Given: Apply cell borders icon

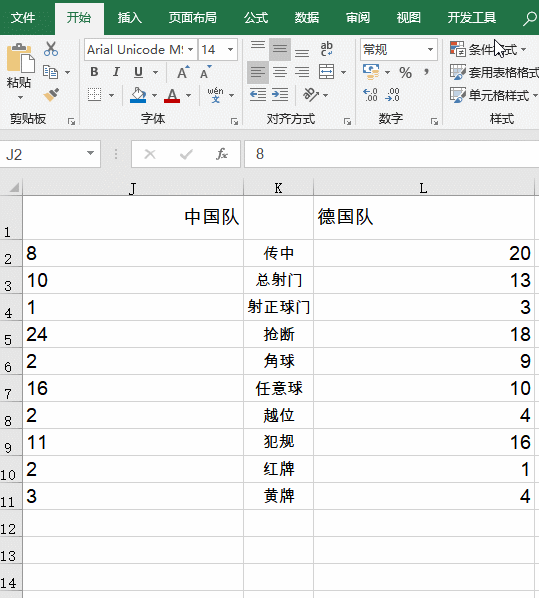Looking at the screenshot, I should (x=94, y=95).
